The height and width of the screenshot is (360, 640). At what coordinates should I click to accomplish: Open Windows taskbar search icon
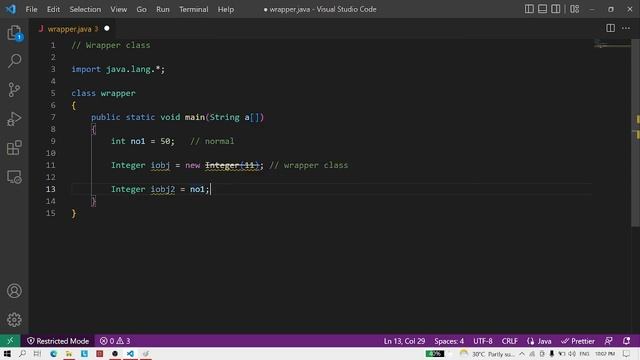click(22, 353)
